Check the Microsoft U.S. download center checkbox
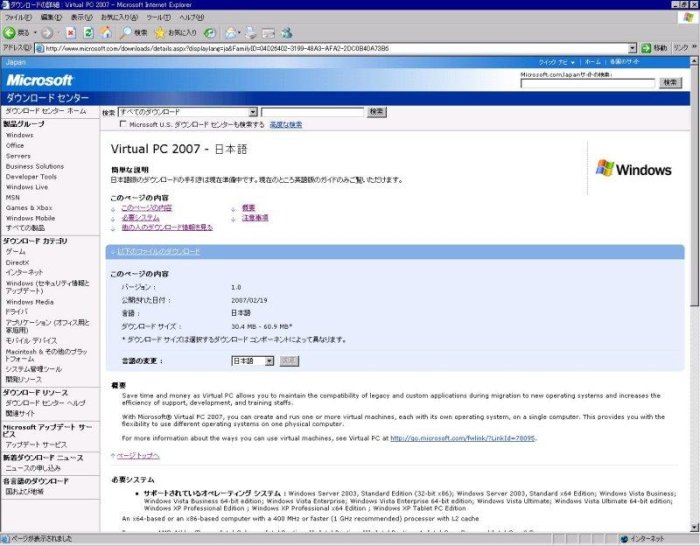700x546 pixels. point(123,124)
